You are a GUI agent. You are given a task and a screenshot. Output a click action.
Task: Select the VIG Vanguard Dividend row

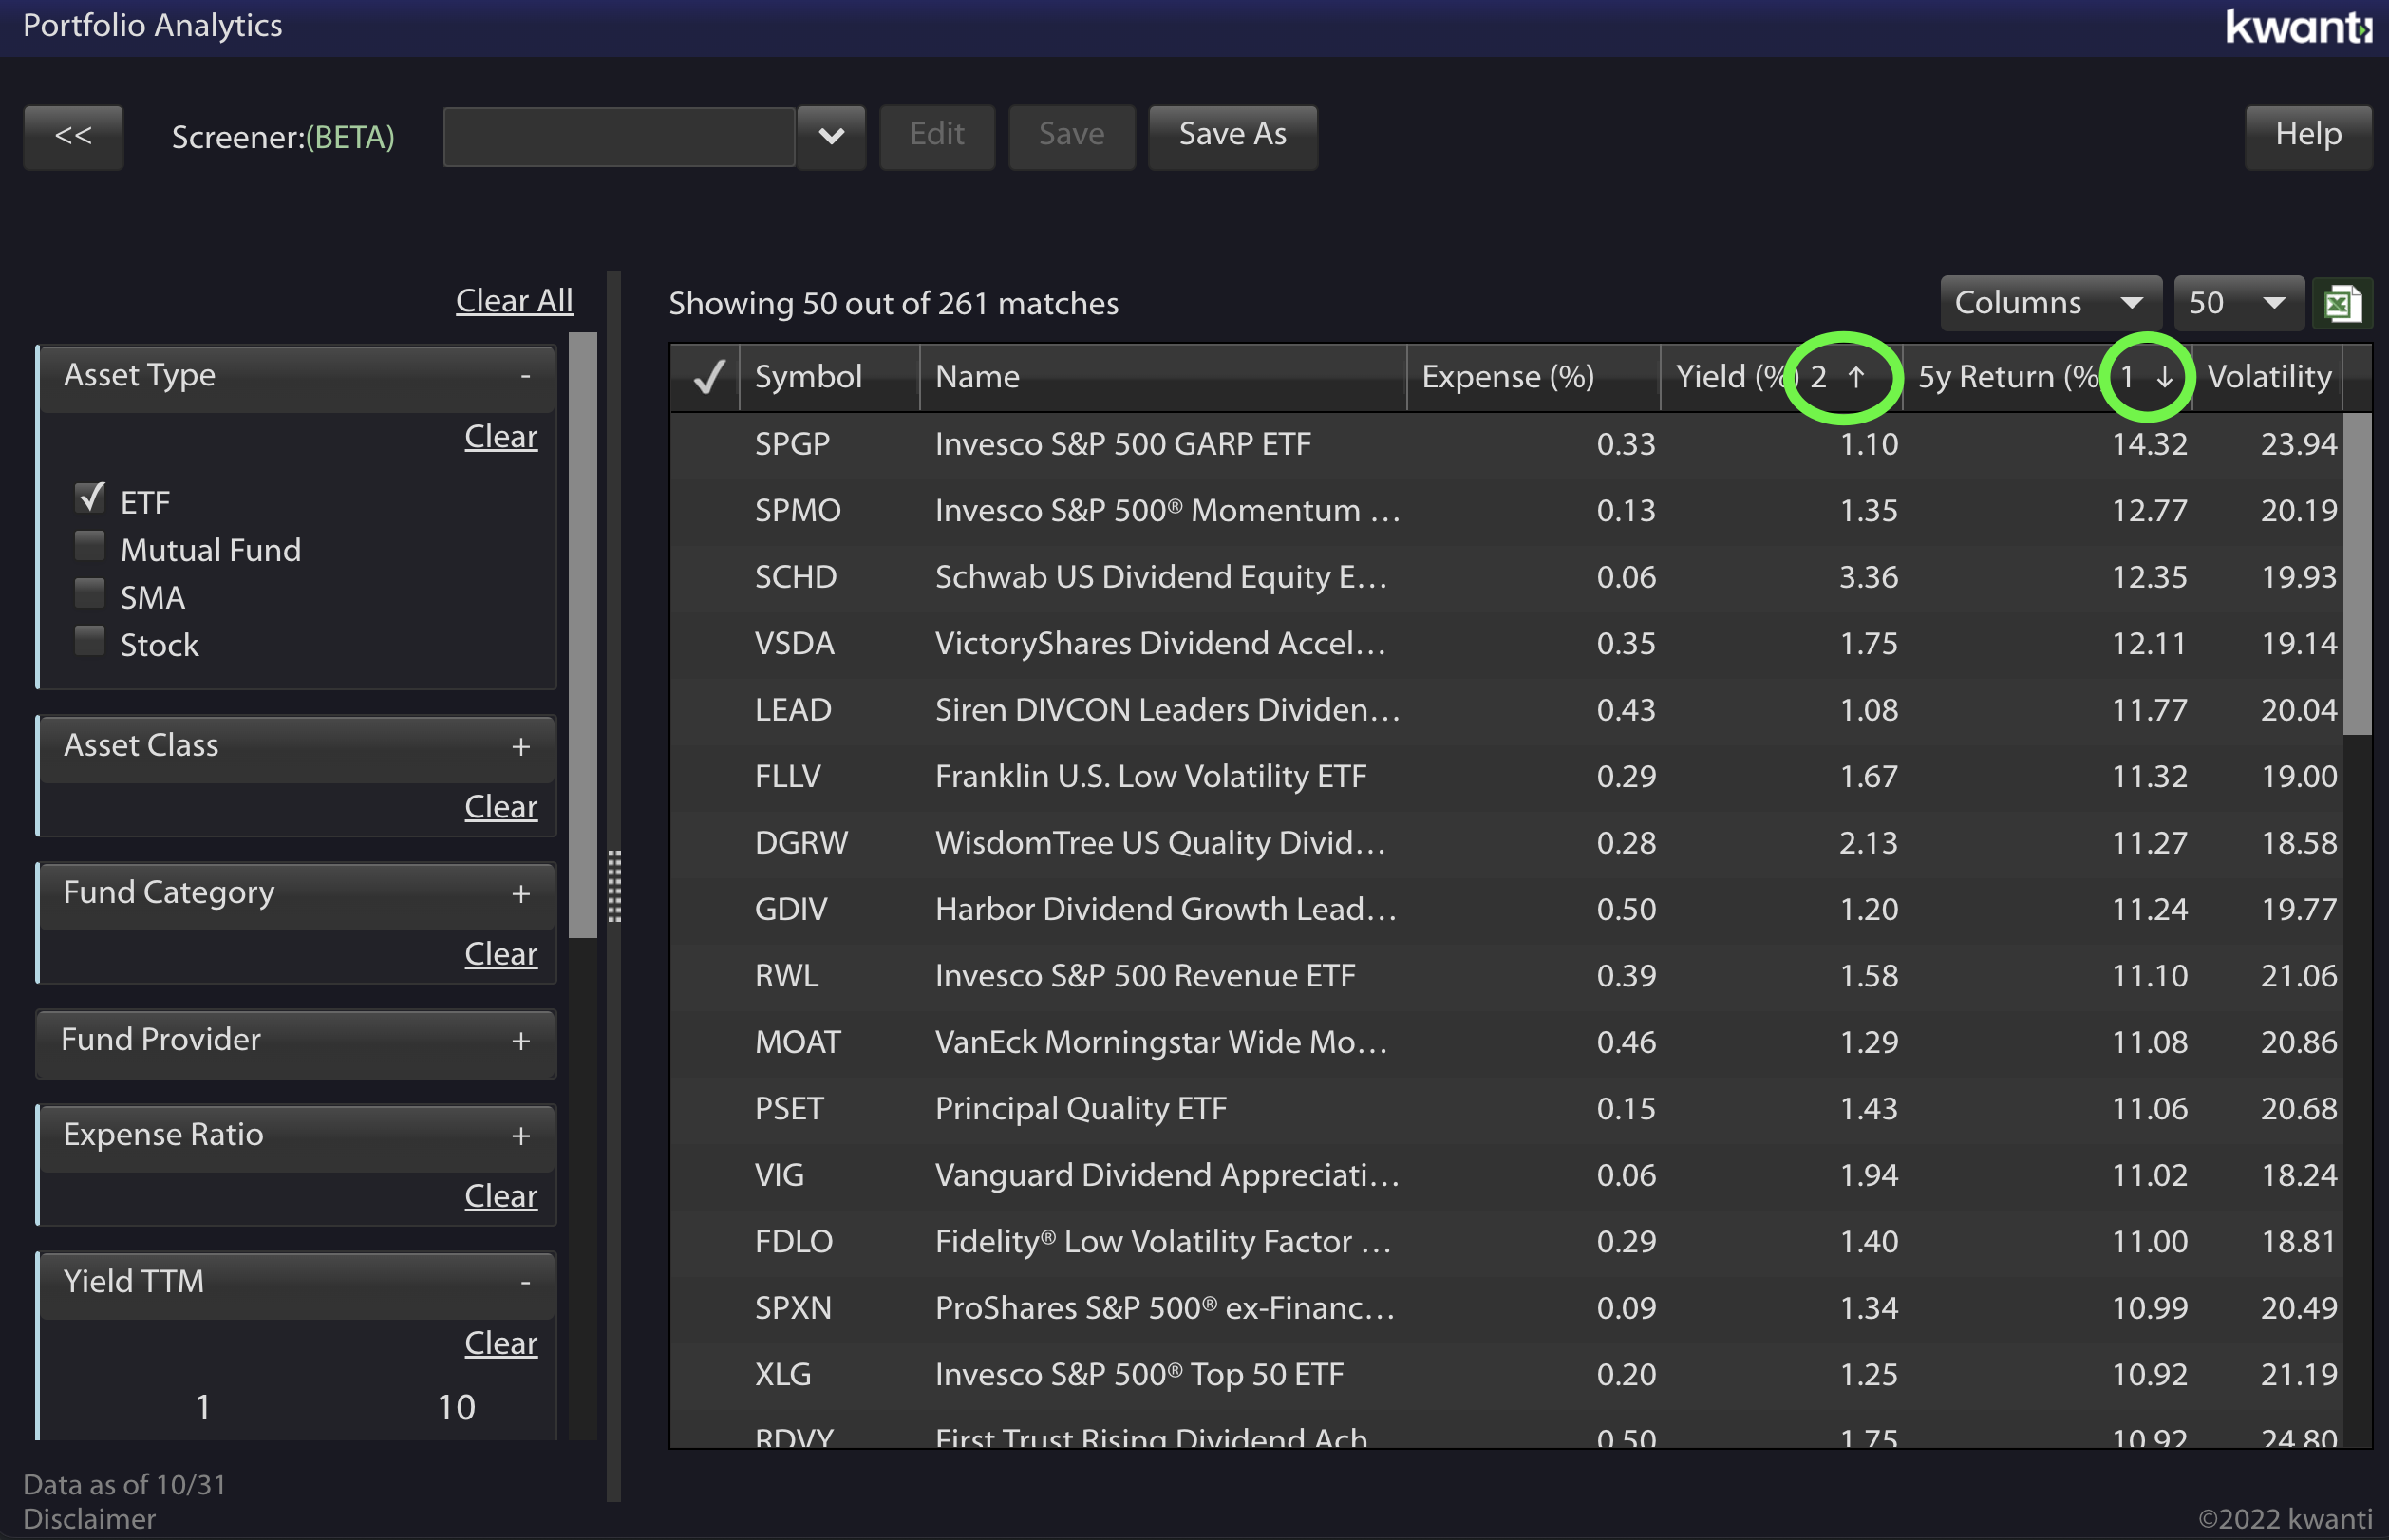(x=1506, y=1176)
